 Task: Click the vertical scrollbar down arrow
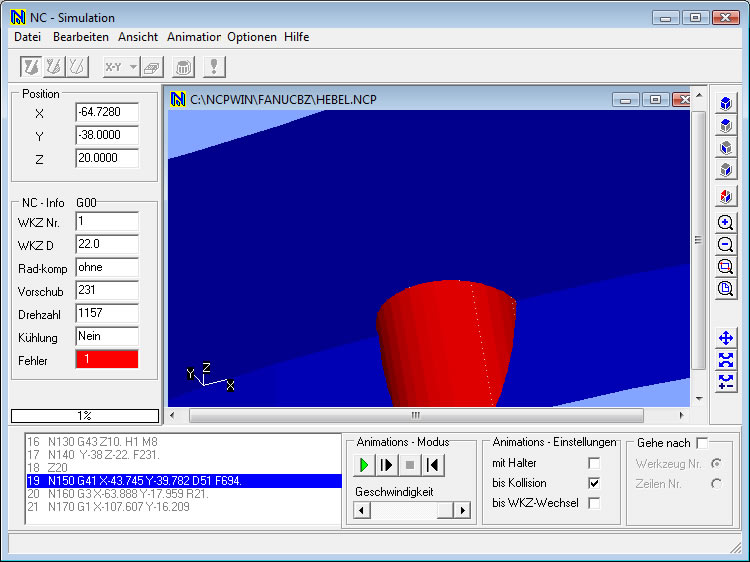click(x=699, y=398)
